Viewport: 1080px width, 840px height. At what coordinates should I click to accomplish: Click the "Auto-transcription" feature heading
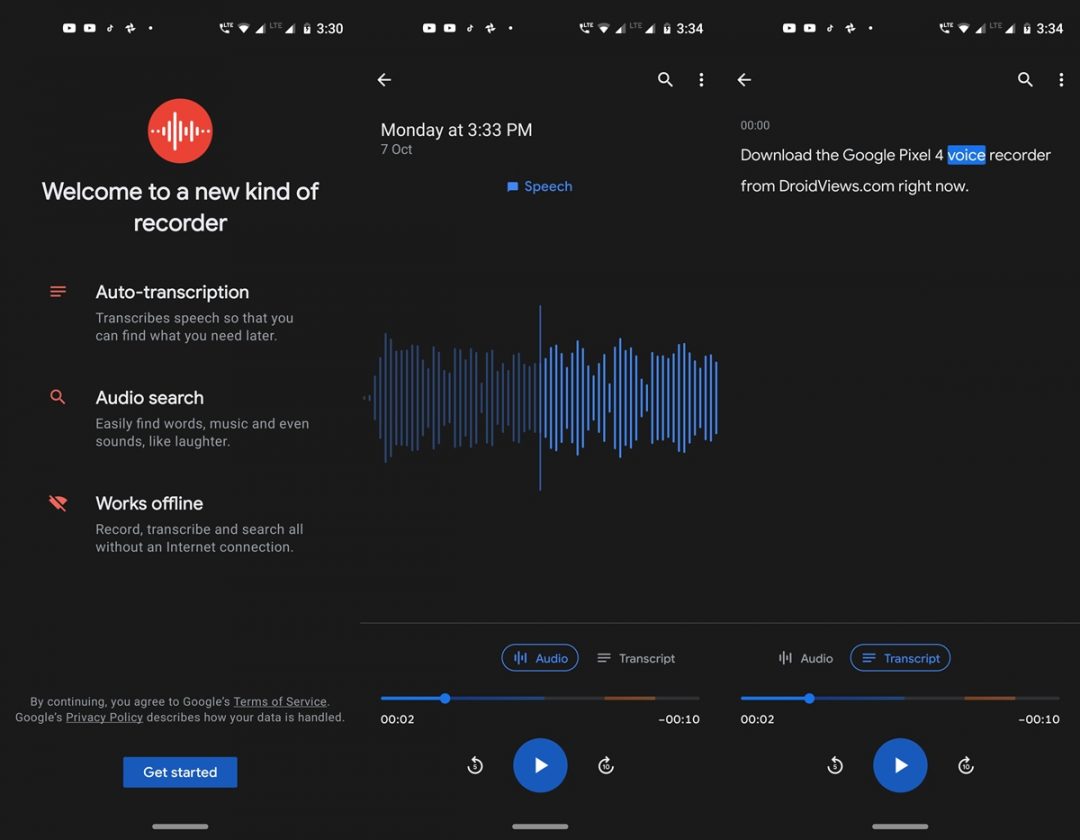[x=172, y=292]
